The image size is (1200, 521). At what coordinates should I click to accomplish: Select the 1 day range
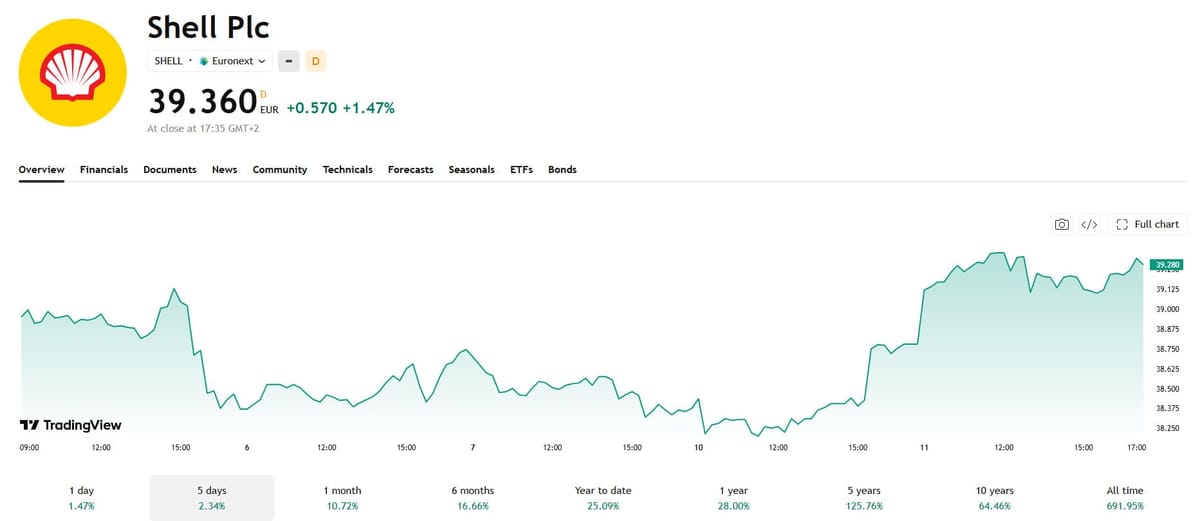(81, 498)
